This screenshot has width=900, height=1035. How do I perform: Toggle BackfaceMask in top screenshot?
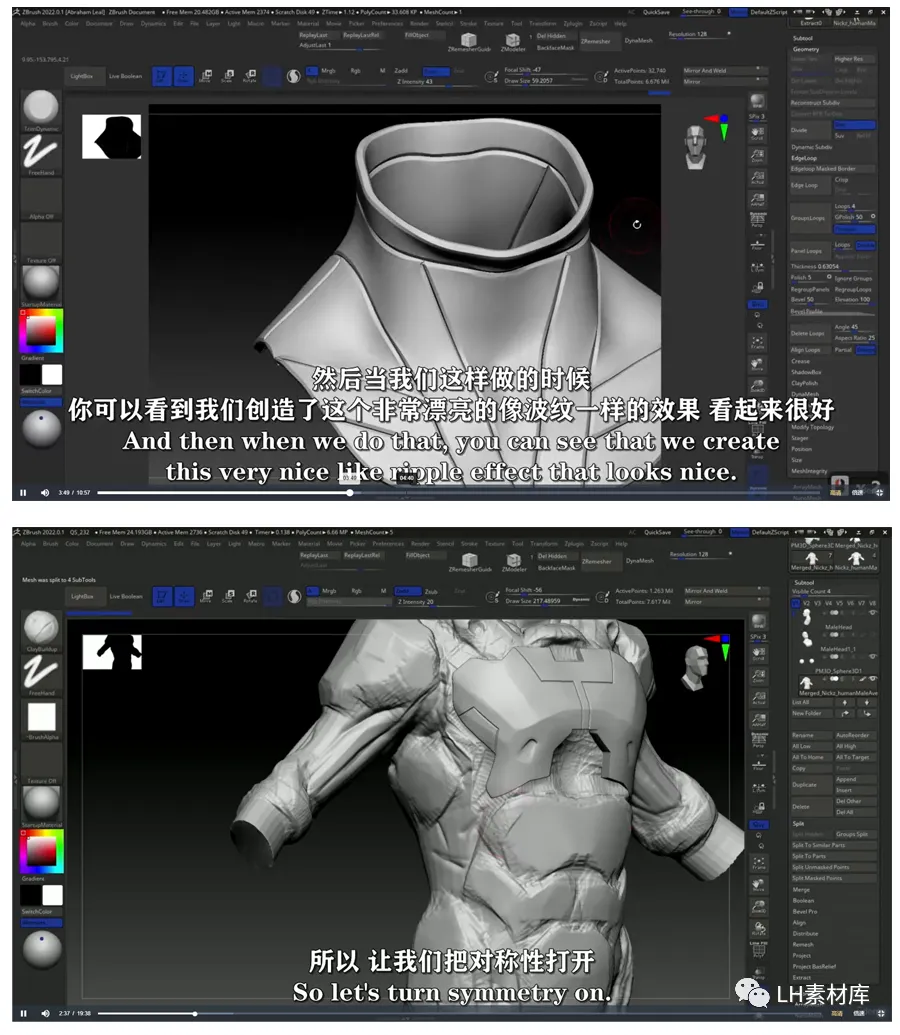pyautogui.click(x=555, y=48)
